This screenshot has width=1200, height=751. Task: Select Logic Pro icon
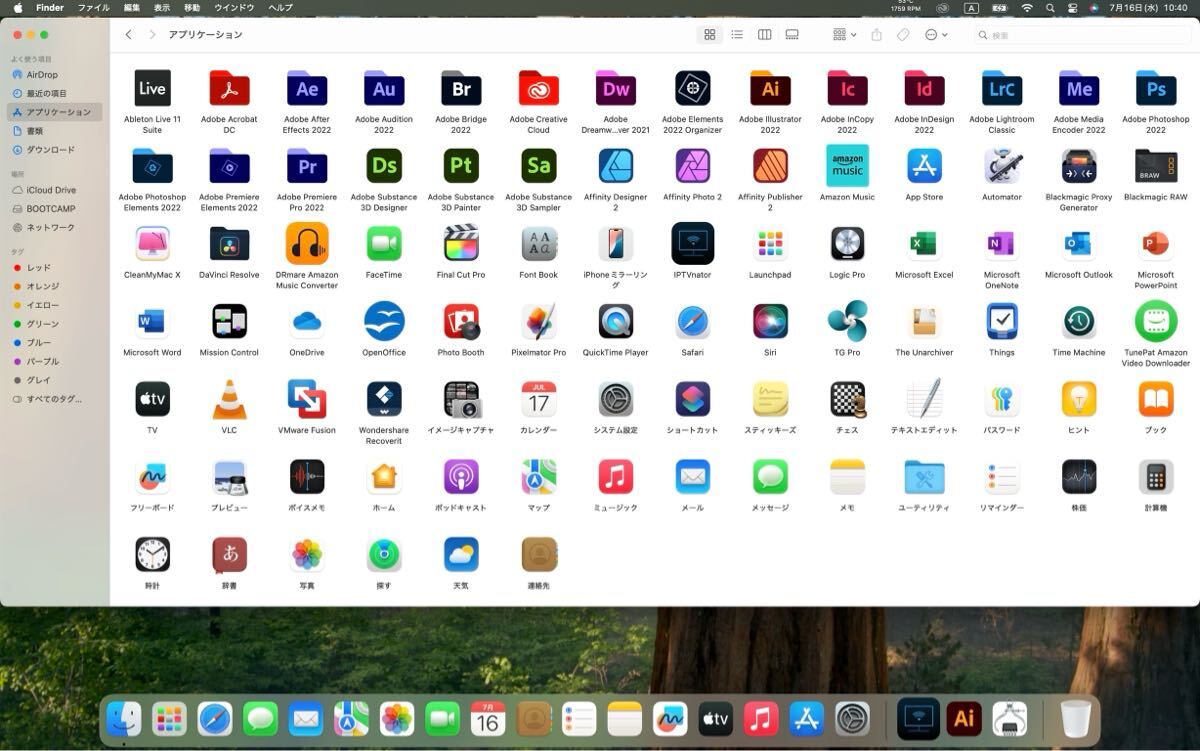847,243
